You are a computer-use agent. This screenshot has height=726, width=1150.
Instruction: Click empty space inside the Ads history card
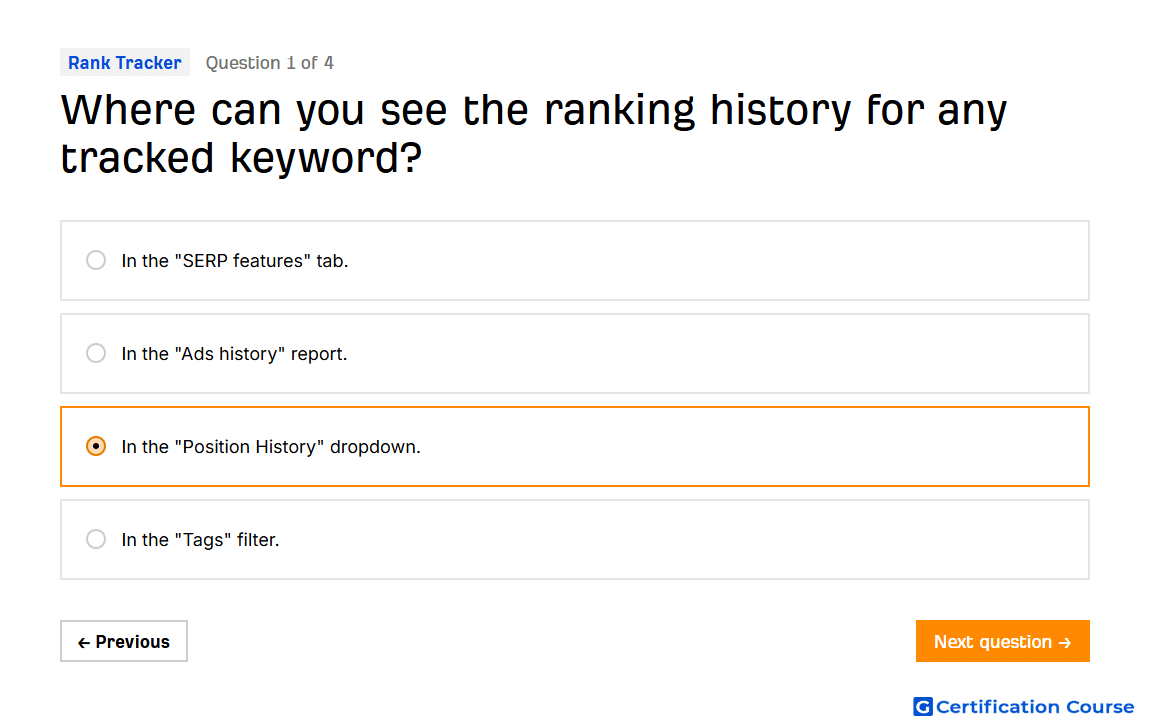(x=719, y=353)
